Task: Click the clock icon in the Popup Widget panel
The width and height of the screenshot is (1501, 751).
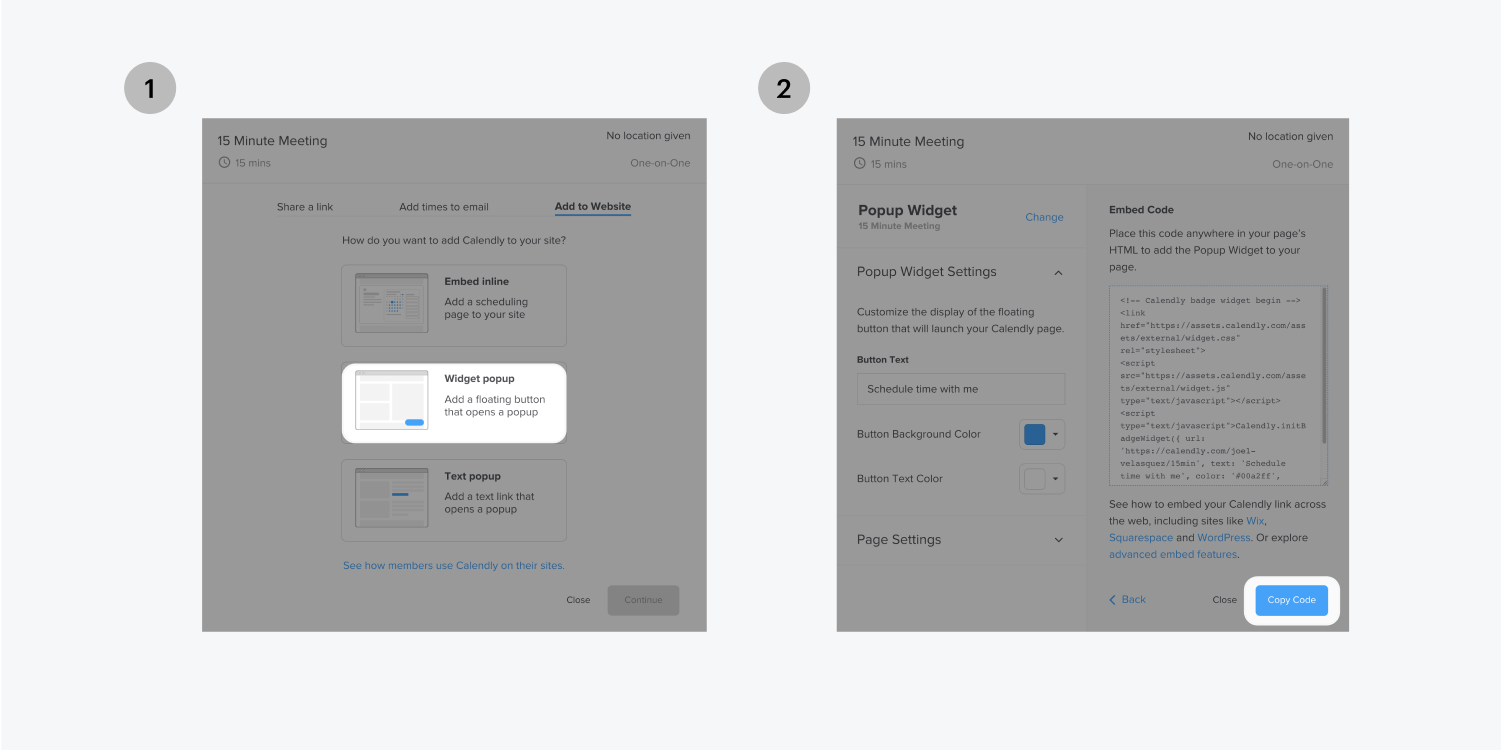Action: click(858, 162)
